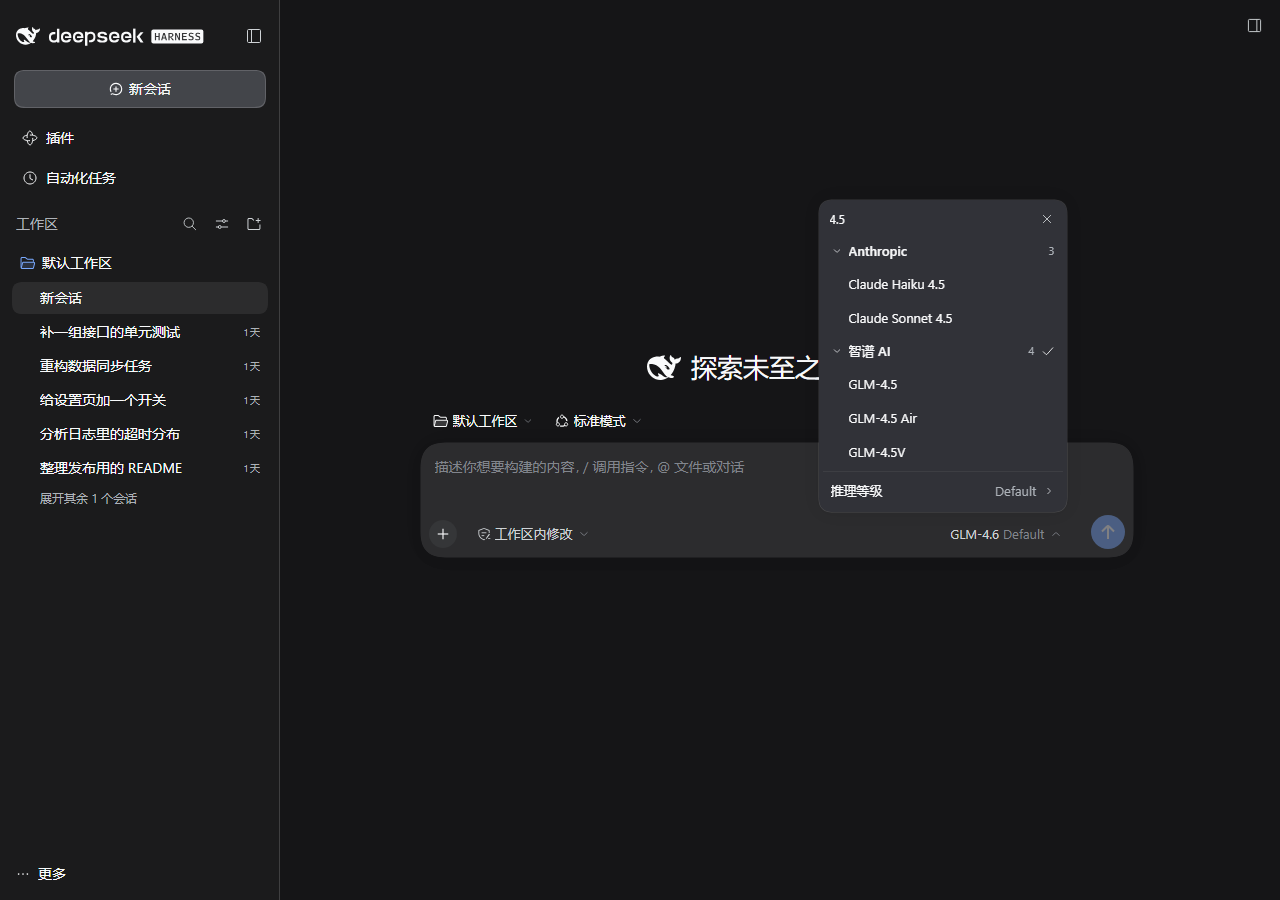The image size is (1280, 900).
Task: Select GLM-4.5 Air model
Action: click(x=943, y=419)
